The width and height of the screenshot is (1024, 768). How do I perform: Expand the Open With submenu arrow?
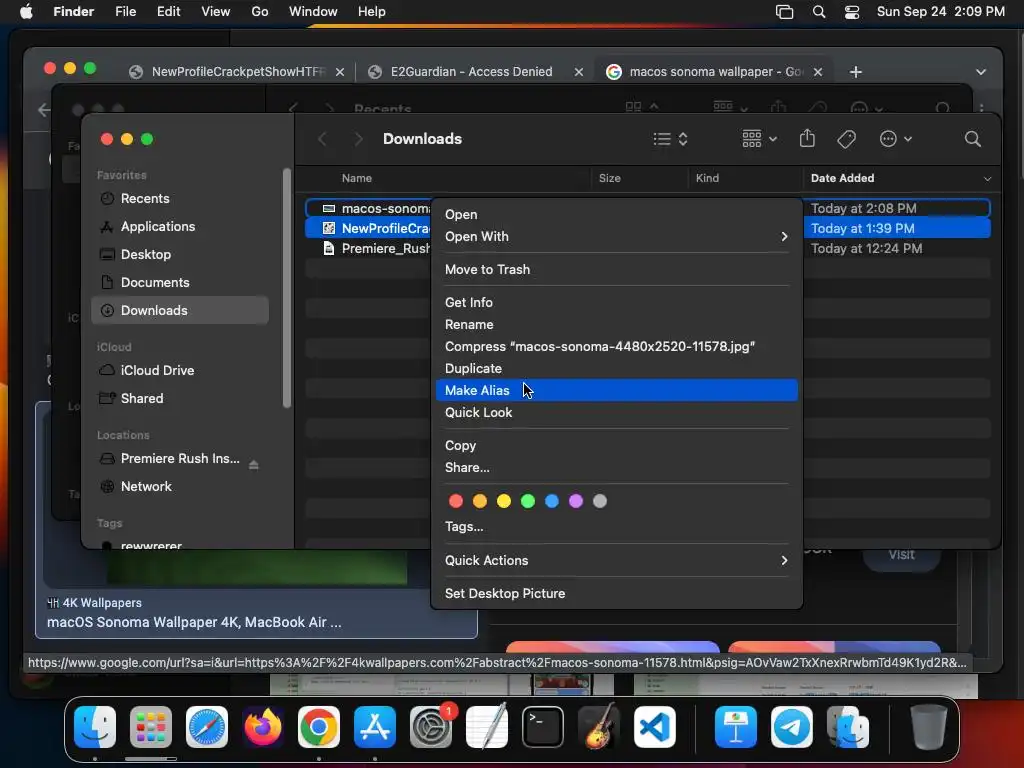tap(784, 236)
